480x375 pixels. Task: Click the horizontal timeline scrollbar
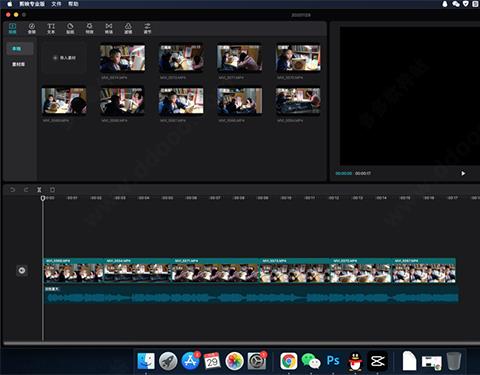point(242,343)
